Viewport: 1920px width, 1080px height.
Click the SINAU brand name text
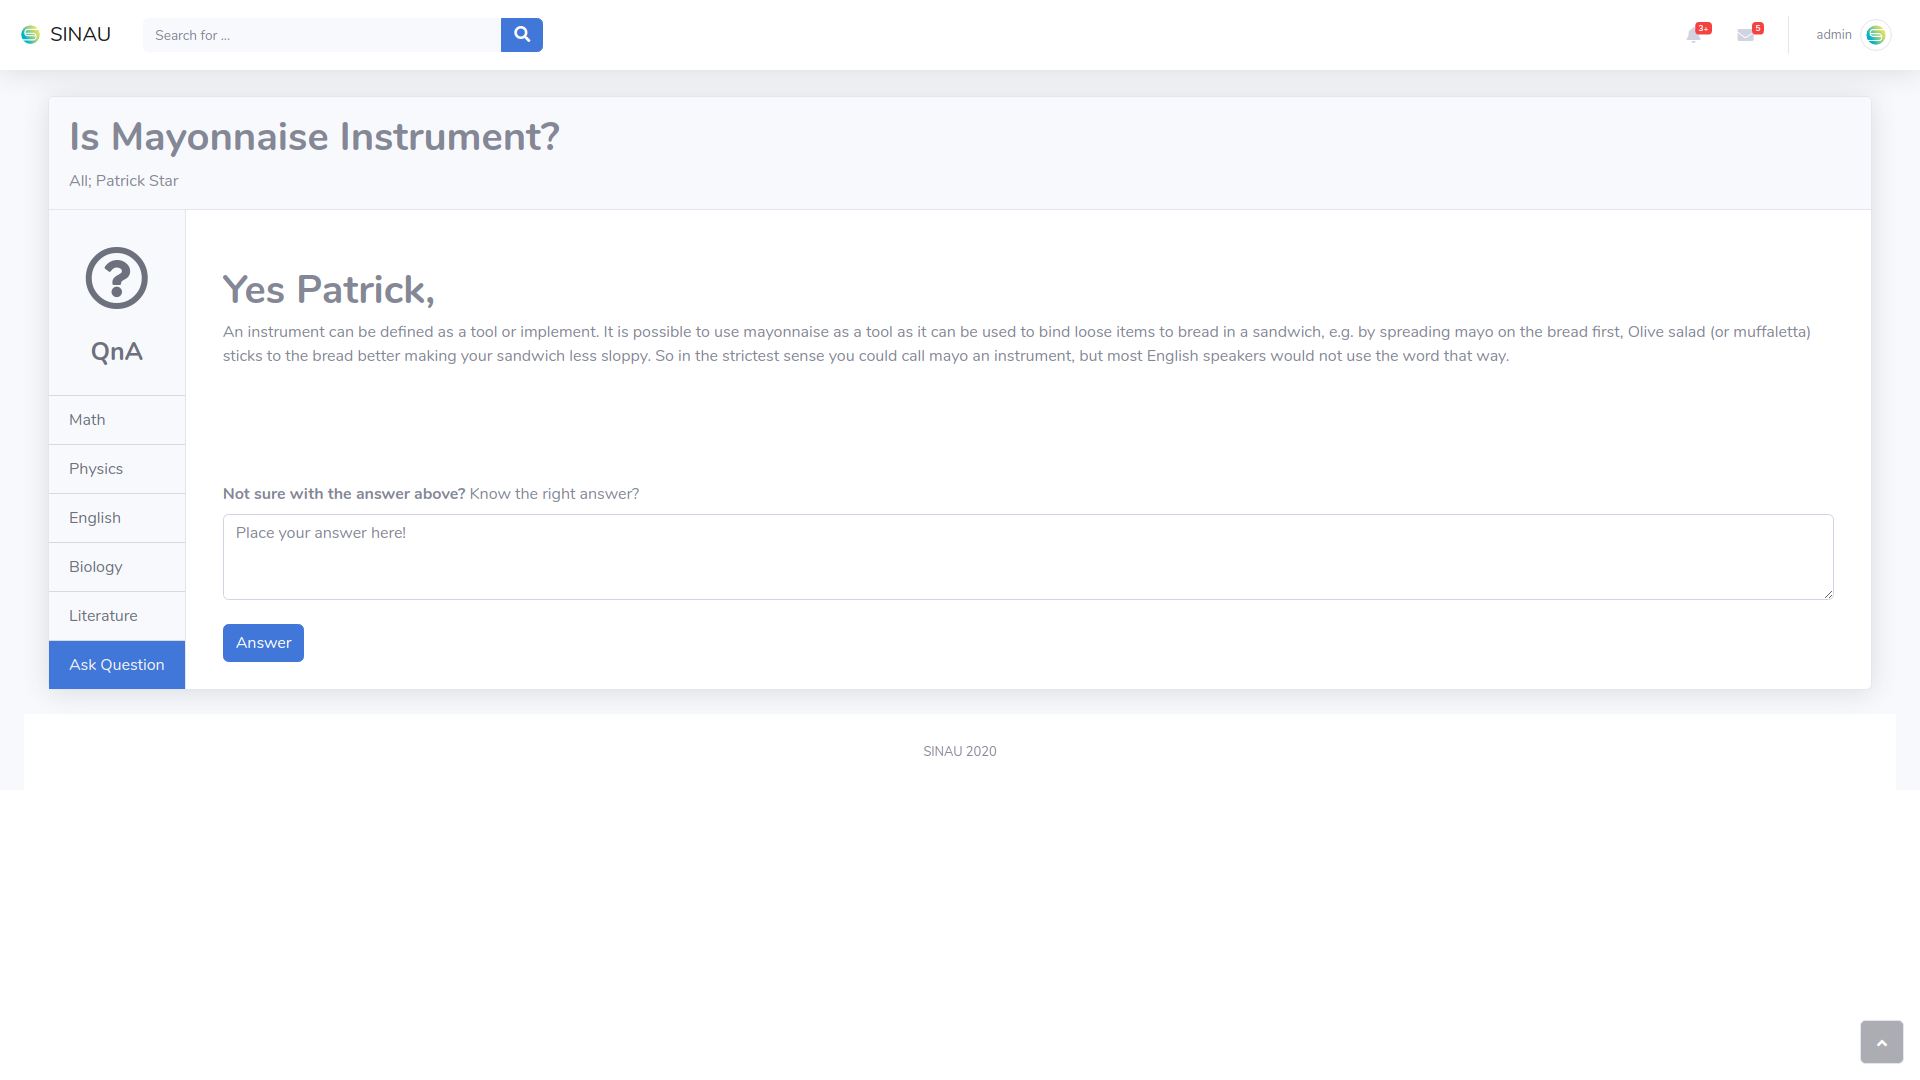point(80,35)
